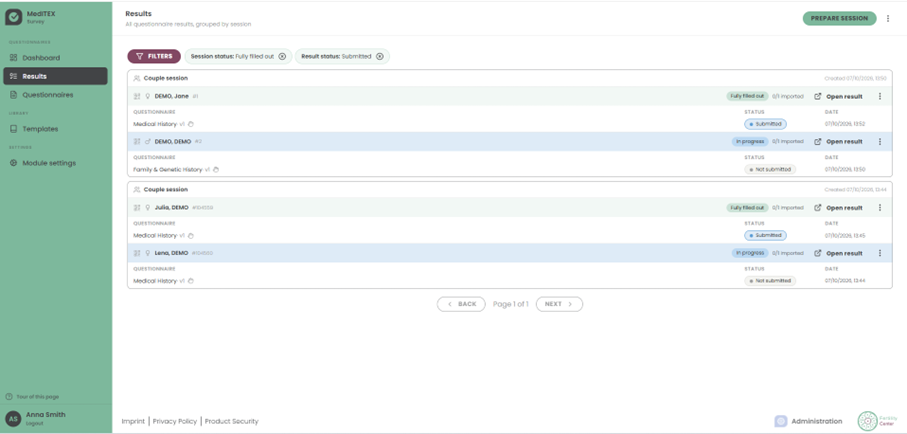Image resolution: width=907 pixels, height=434 pixels.
Task: Open the Product Security link
Action: coord(231,421)
